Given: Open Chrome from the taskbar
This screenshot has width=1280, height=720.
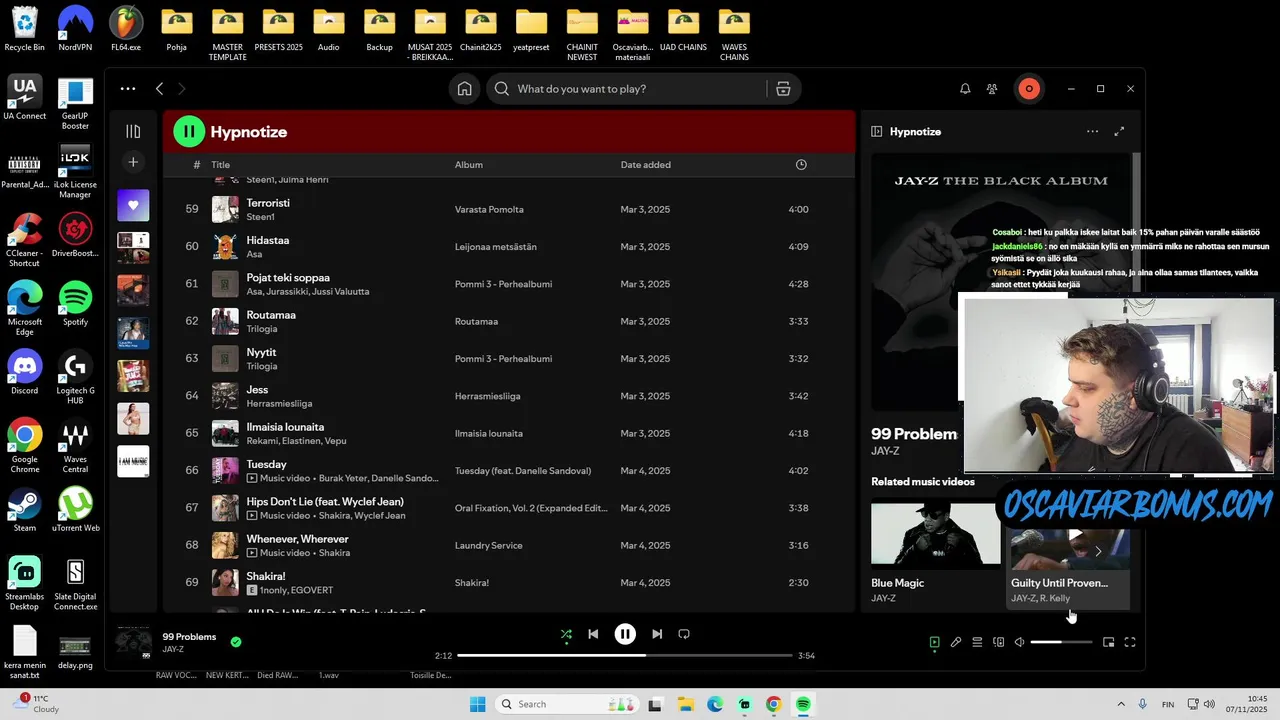Looking at the screenshot, I should pyautogui.click(x=773, y=704).
